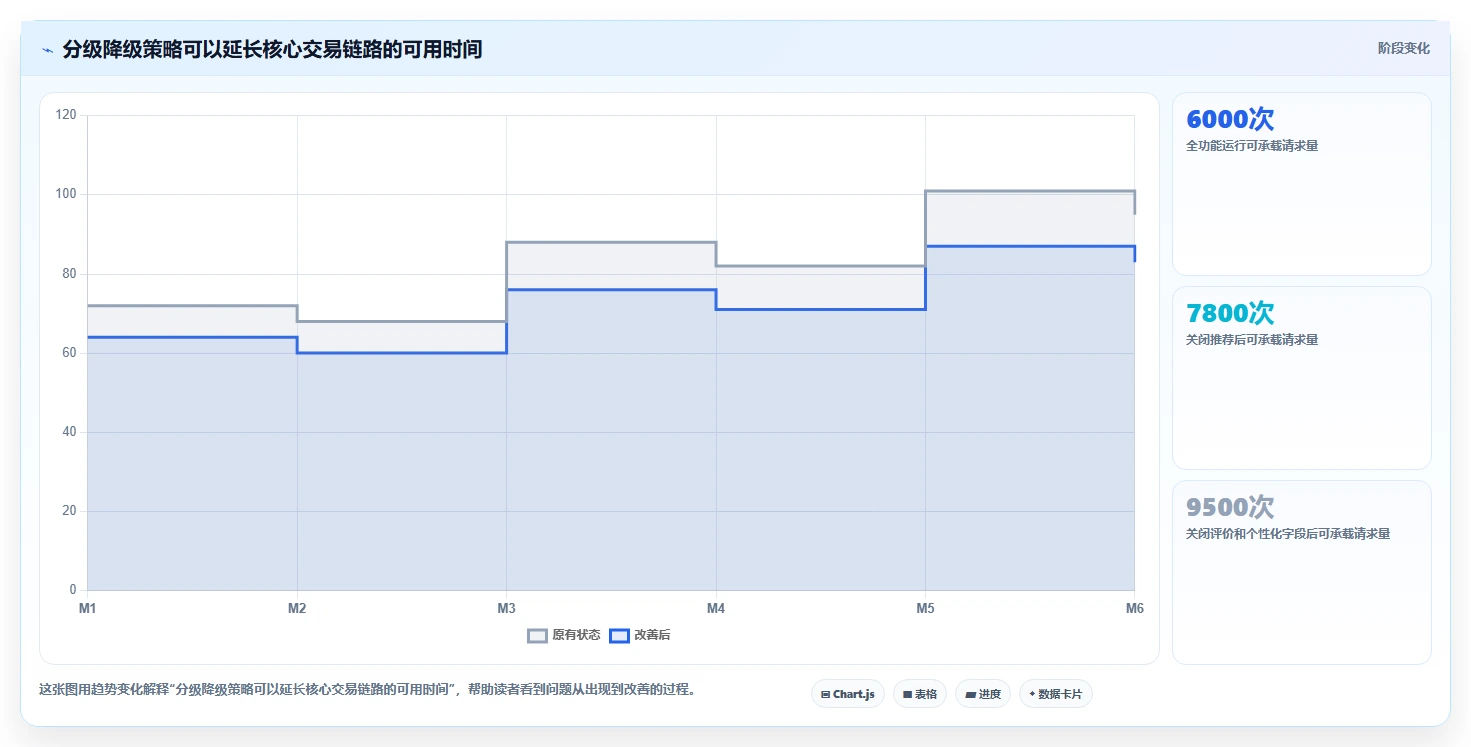Click the 120 y-axis value
This screenshot has width=1471, height=747.
(66, 115)
